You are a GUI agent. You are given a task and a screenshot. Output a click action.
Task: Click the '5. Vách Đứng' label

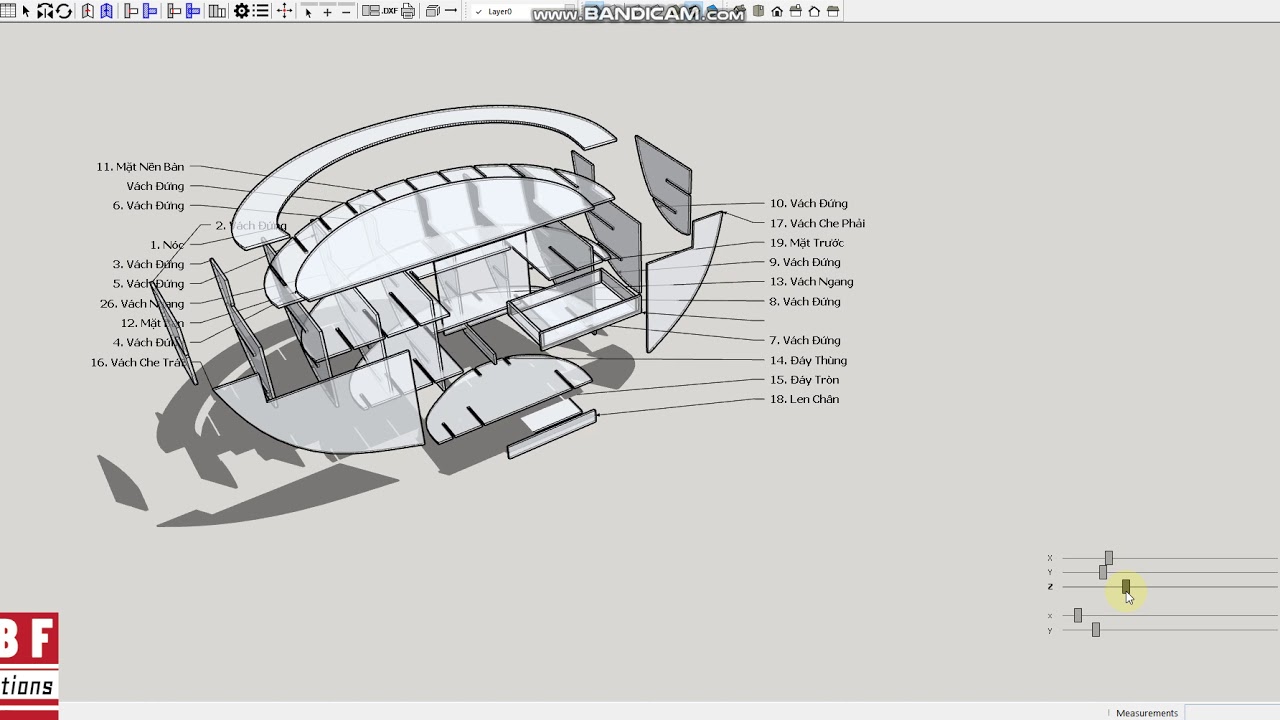point(148,284)
